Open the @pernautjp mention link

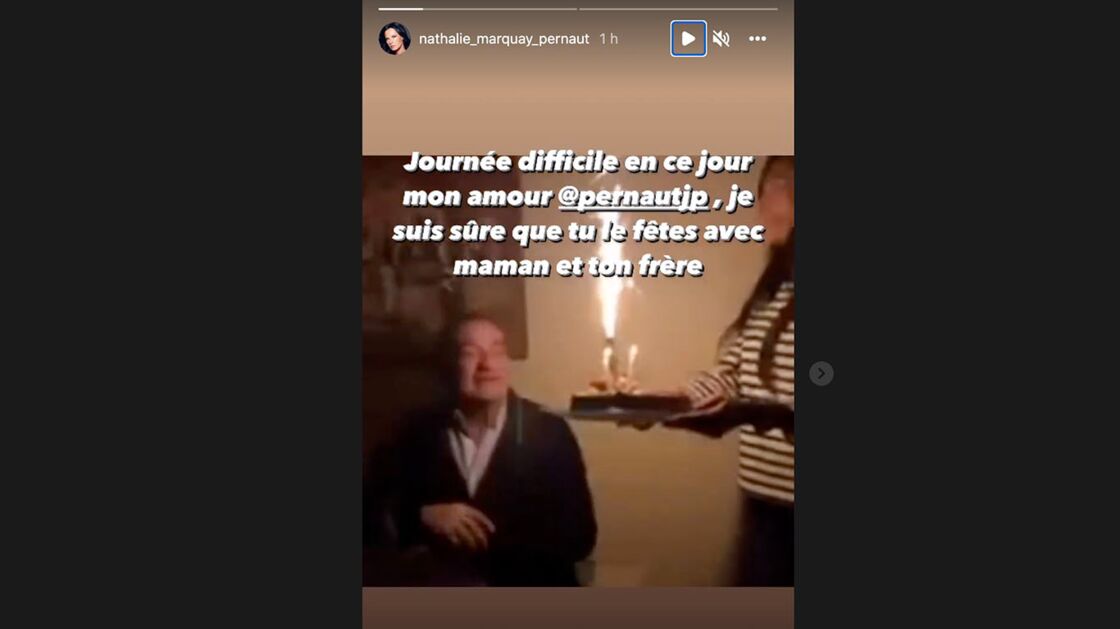(633, 196)
